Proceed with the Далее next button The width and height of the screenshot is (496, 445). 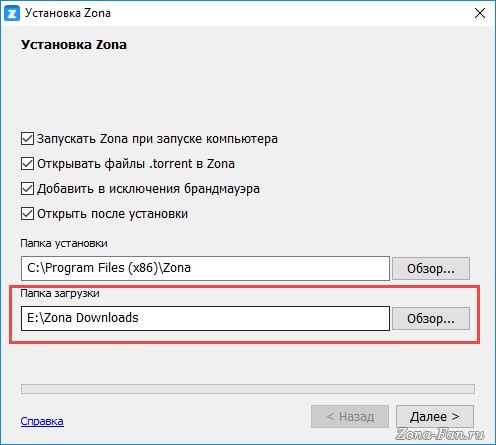tap(435, 416)
